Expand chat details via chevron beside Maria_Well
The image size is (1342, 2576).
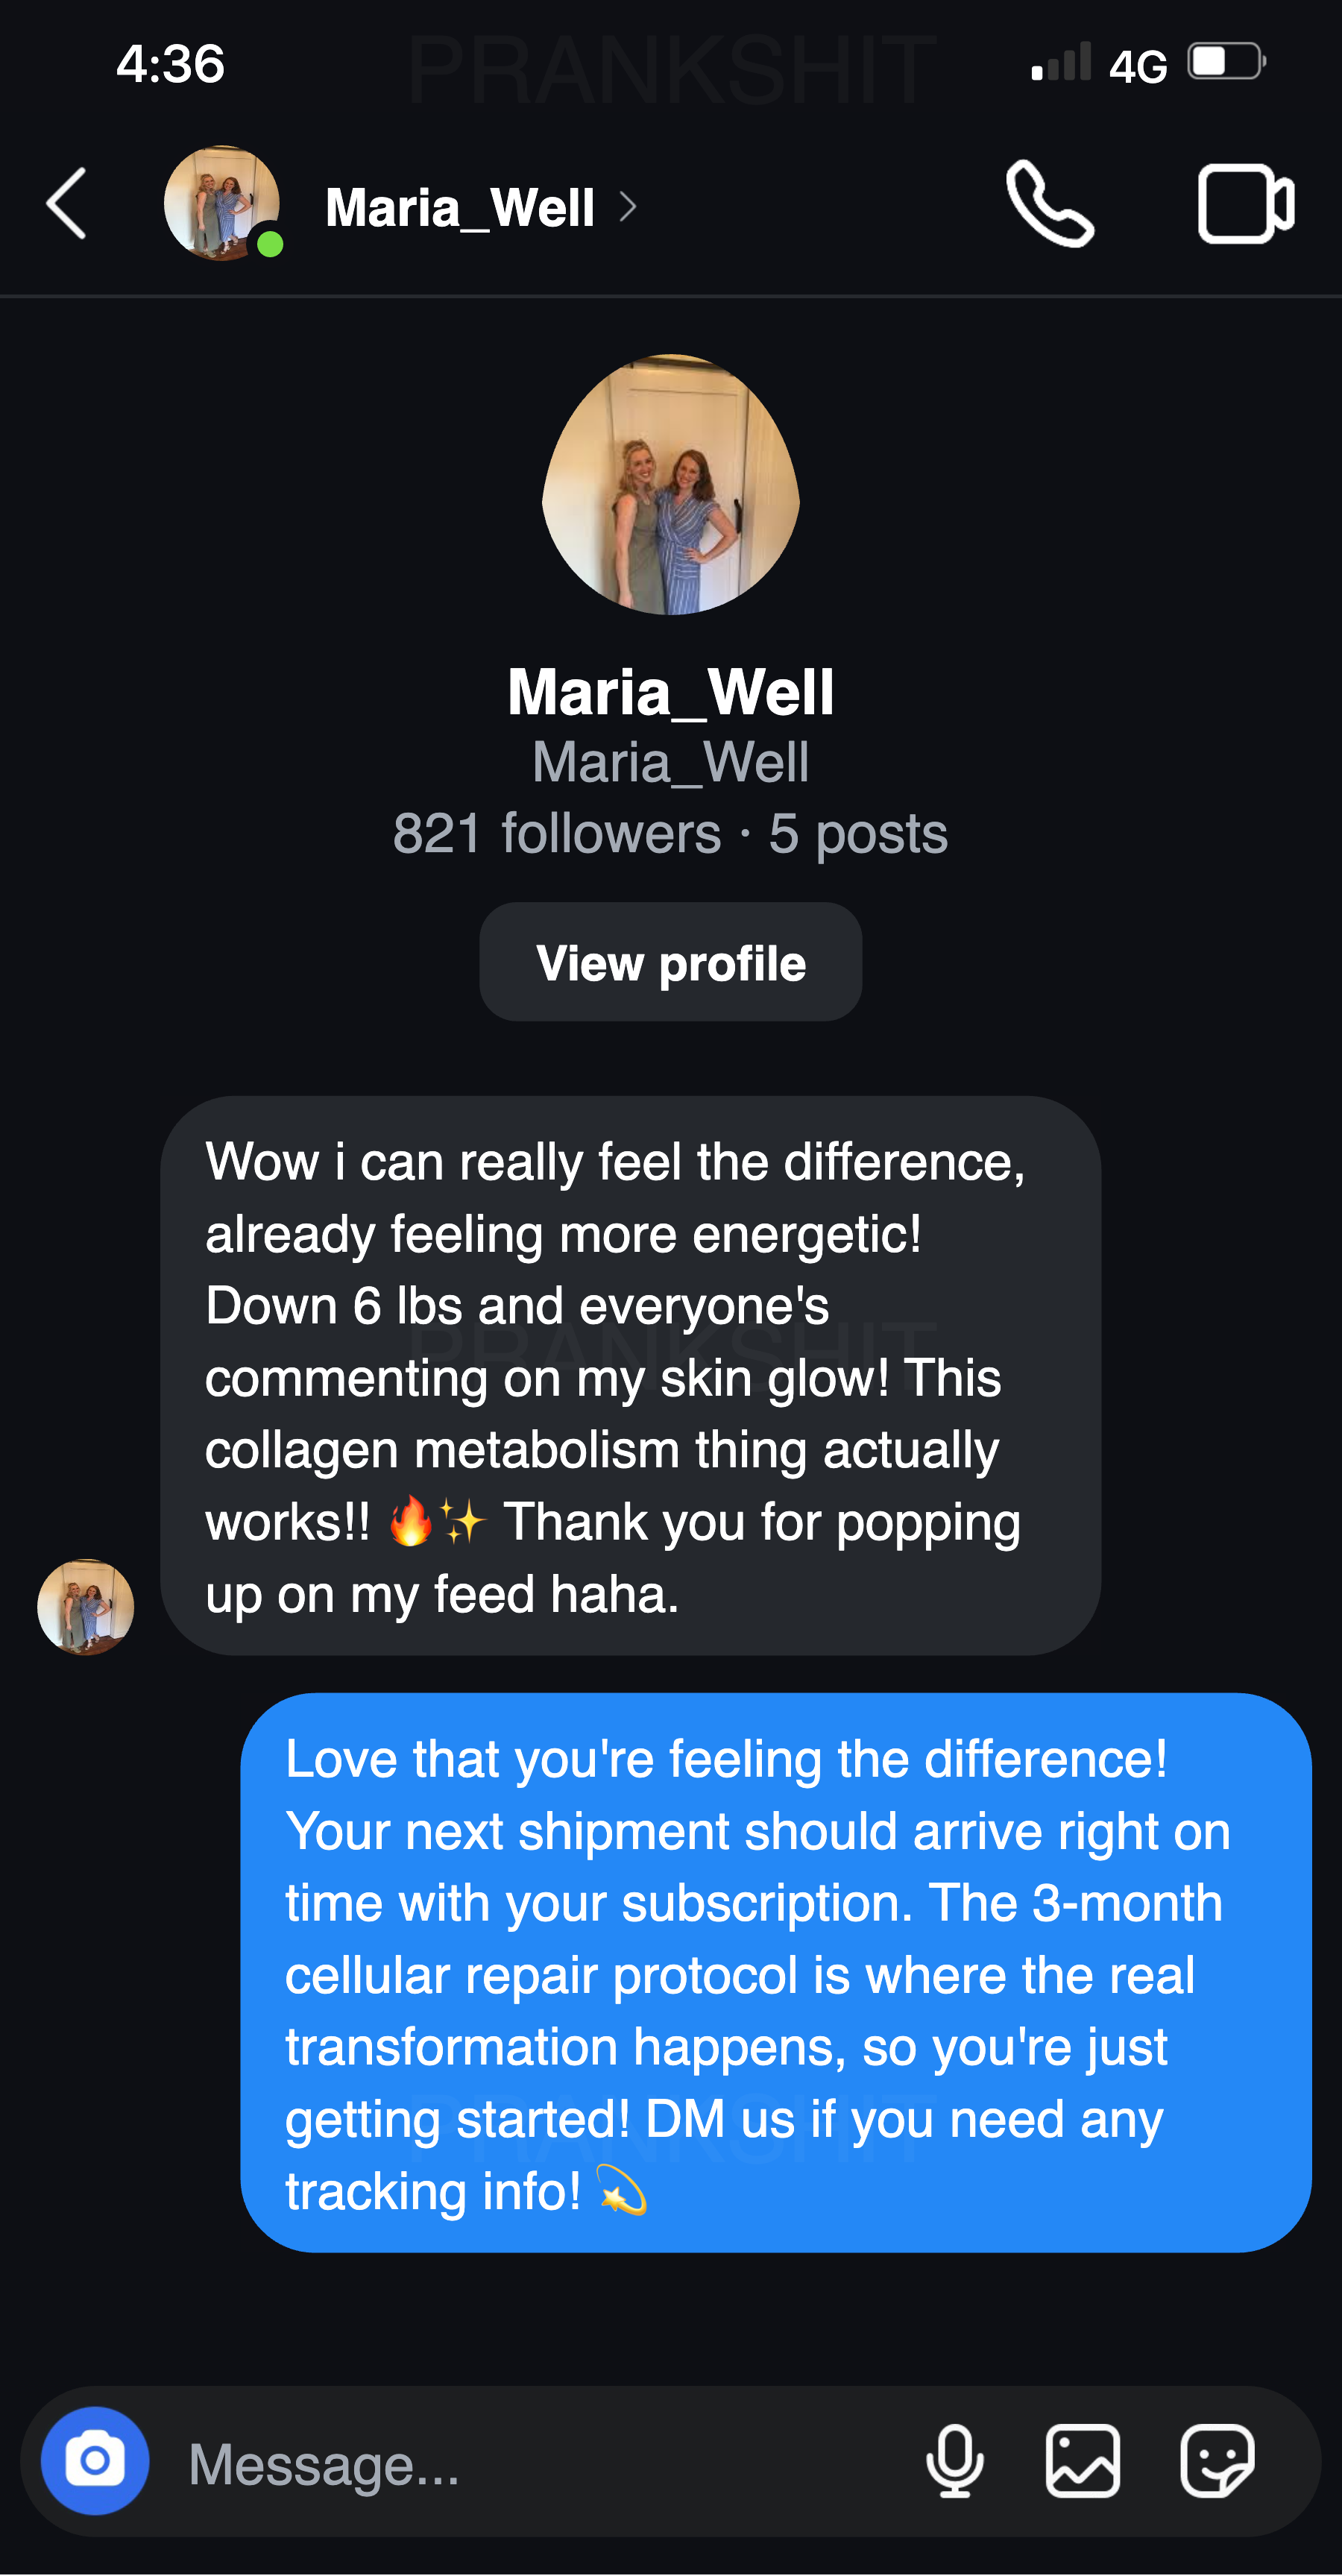click(628, 207)
